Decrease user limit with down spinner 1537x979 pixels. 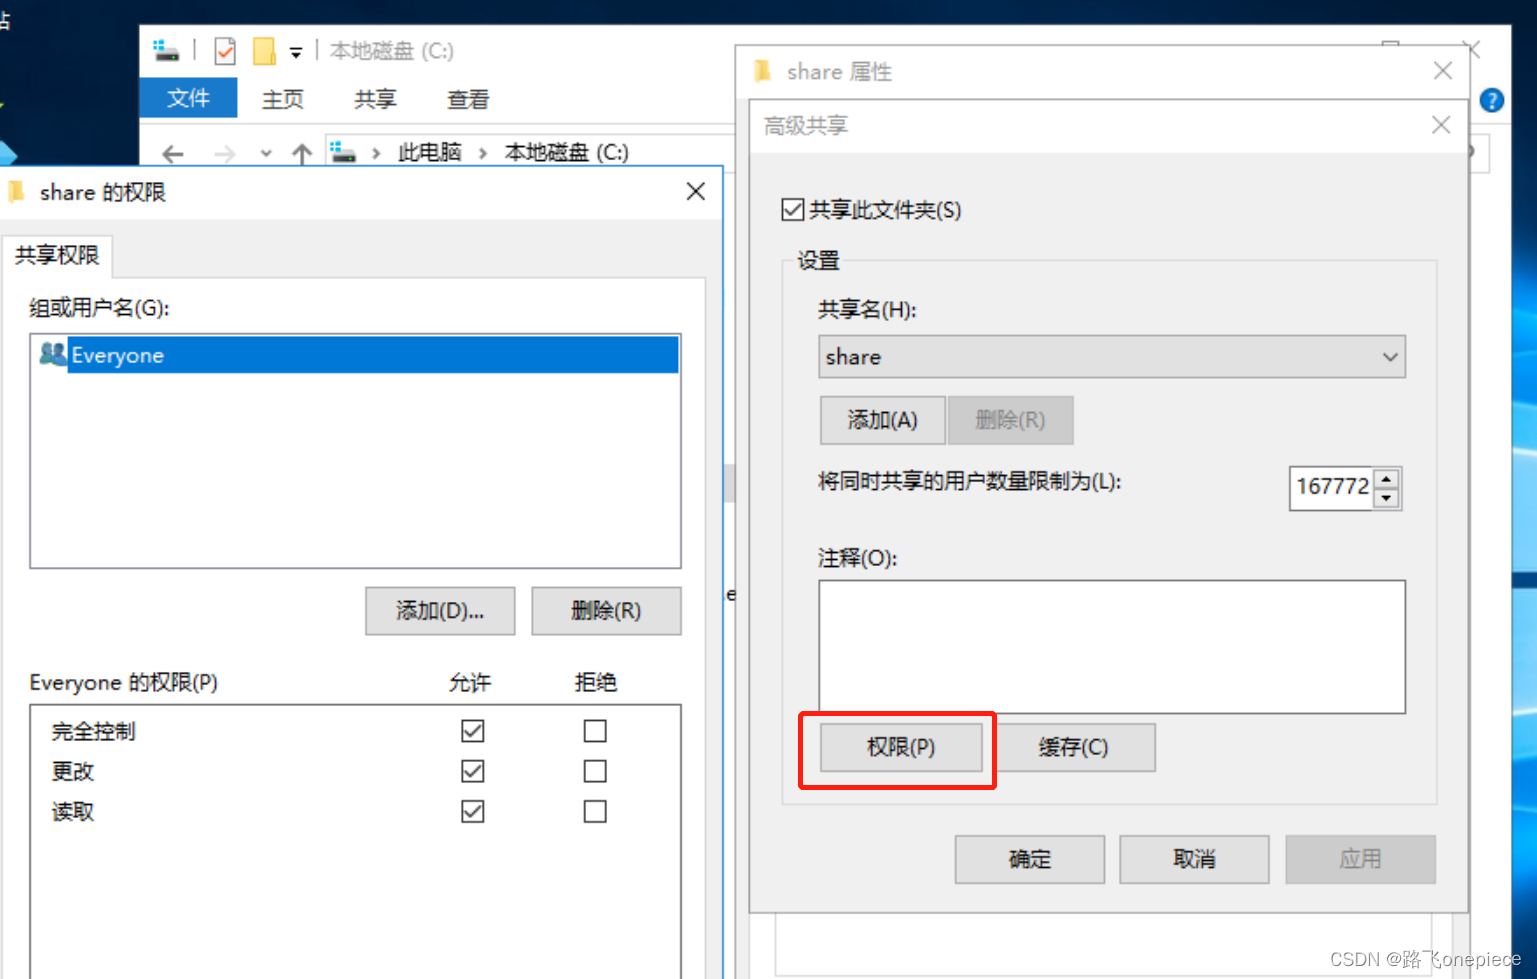point(1387,498)
